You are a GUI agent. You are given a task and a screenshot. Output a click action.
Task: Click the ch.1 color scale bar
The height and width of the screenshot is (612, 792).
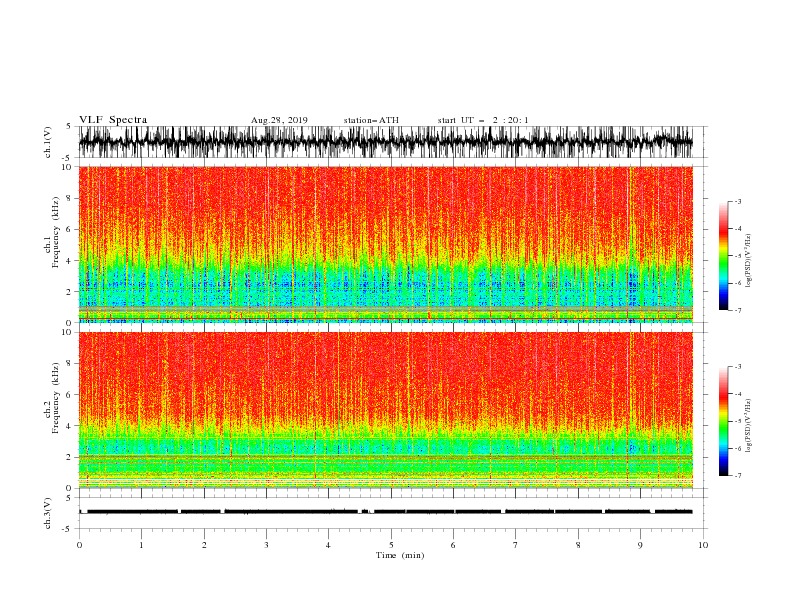[x=723, y=256]
